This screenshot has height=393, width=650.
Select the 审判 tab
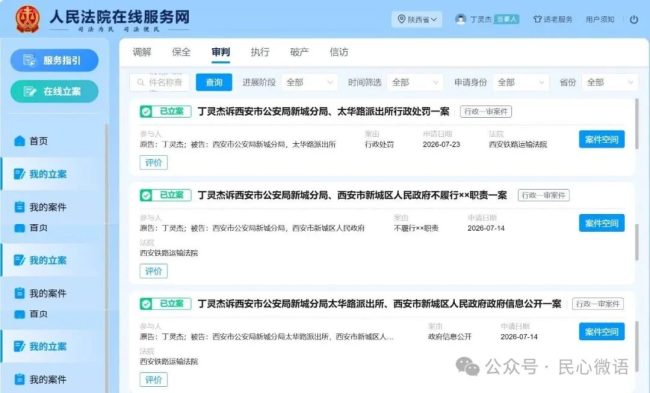click(221, 52)
